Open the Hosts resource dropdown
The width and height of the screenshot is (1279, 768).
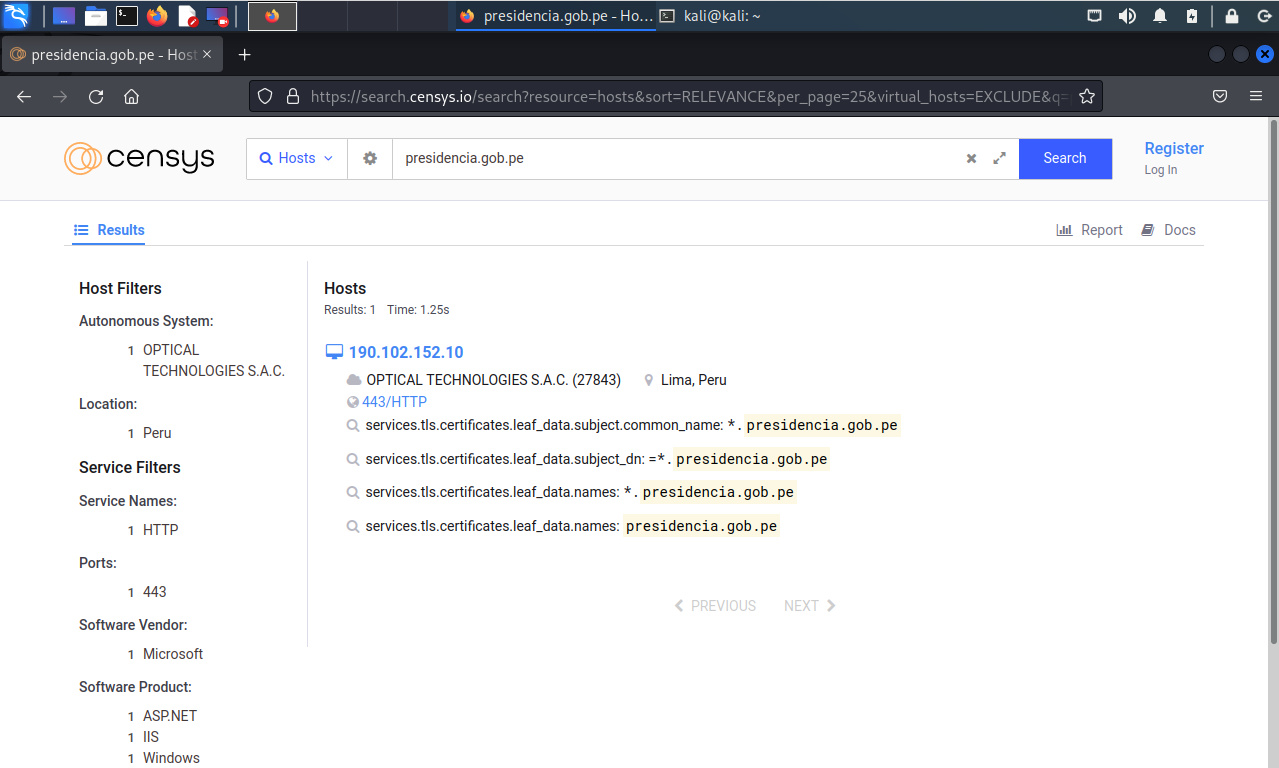pyautogui.click(x=297, y=158)
